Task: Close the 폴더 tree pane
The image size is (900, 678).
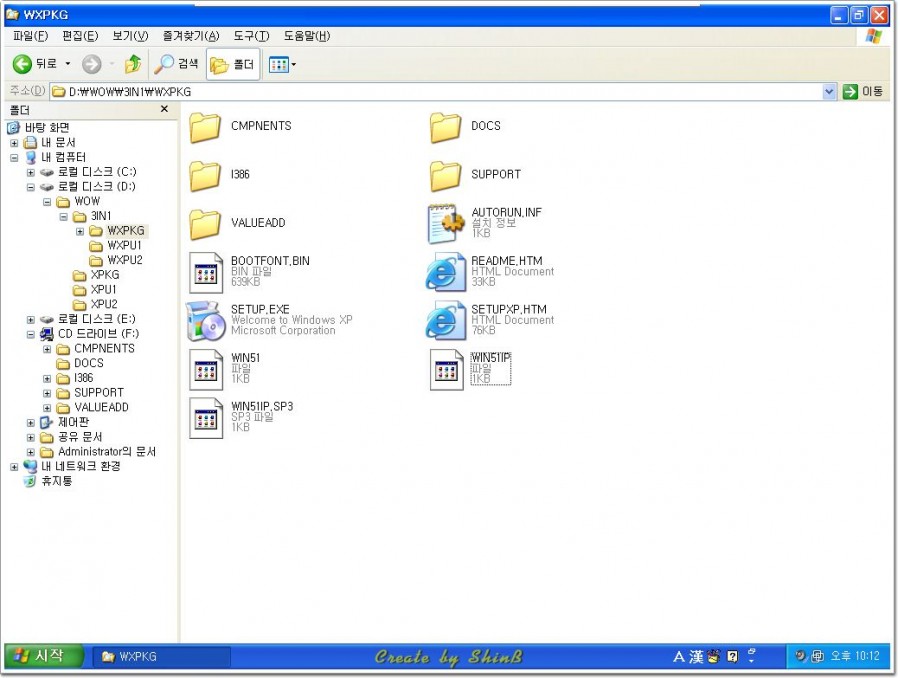Action: (x=164, y=109)
